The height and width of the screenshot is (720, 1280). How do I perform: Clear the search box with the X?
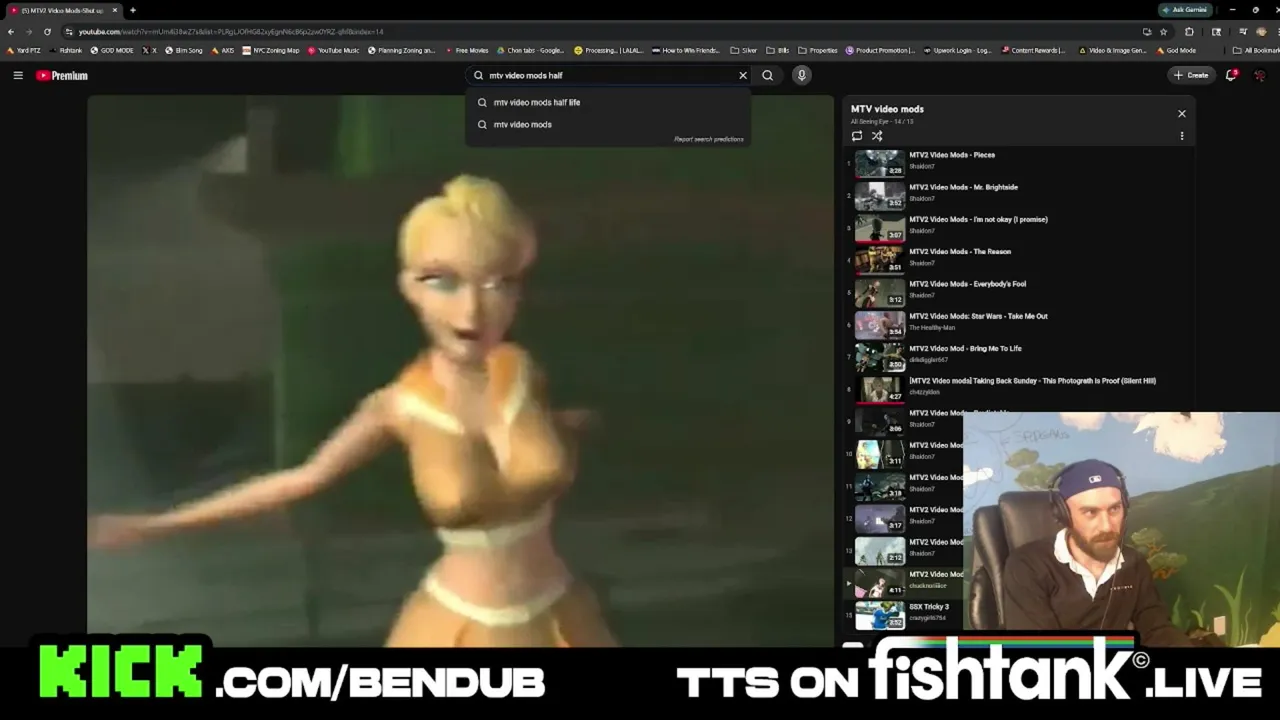click(743, 75)
